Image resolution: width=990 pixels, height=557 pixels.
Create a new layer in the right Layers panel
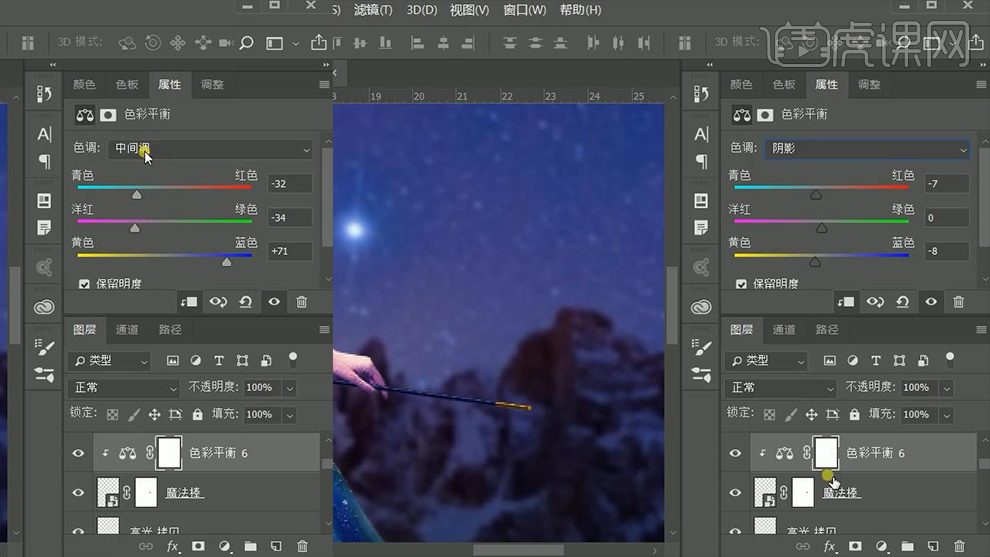tap(932, 546)
